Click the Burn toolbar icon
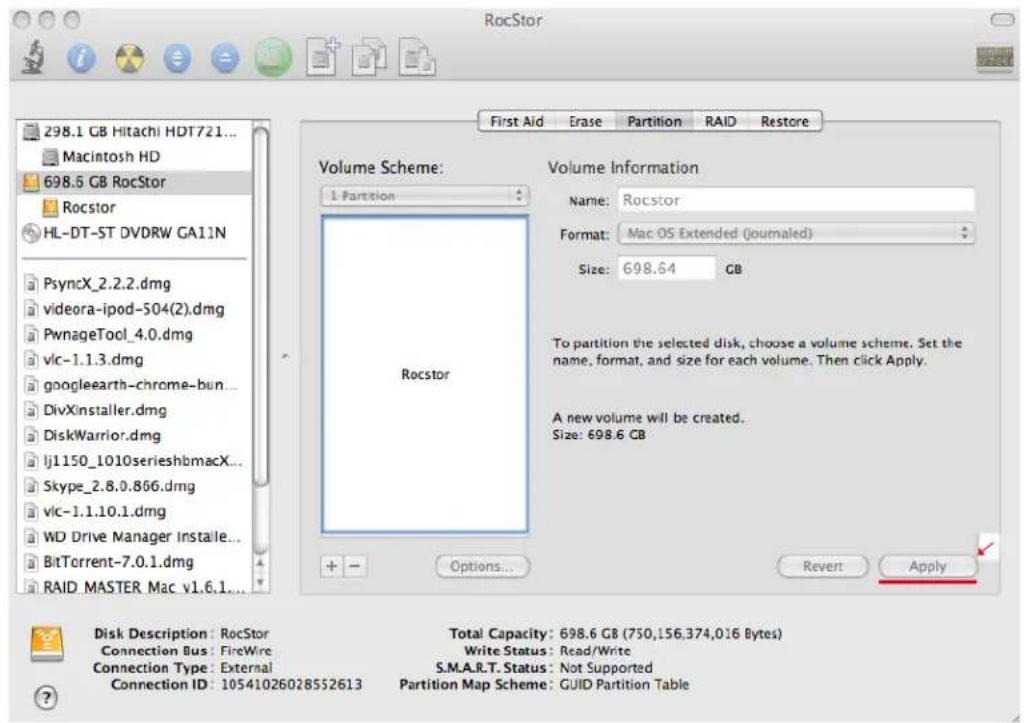 129,59
